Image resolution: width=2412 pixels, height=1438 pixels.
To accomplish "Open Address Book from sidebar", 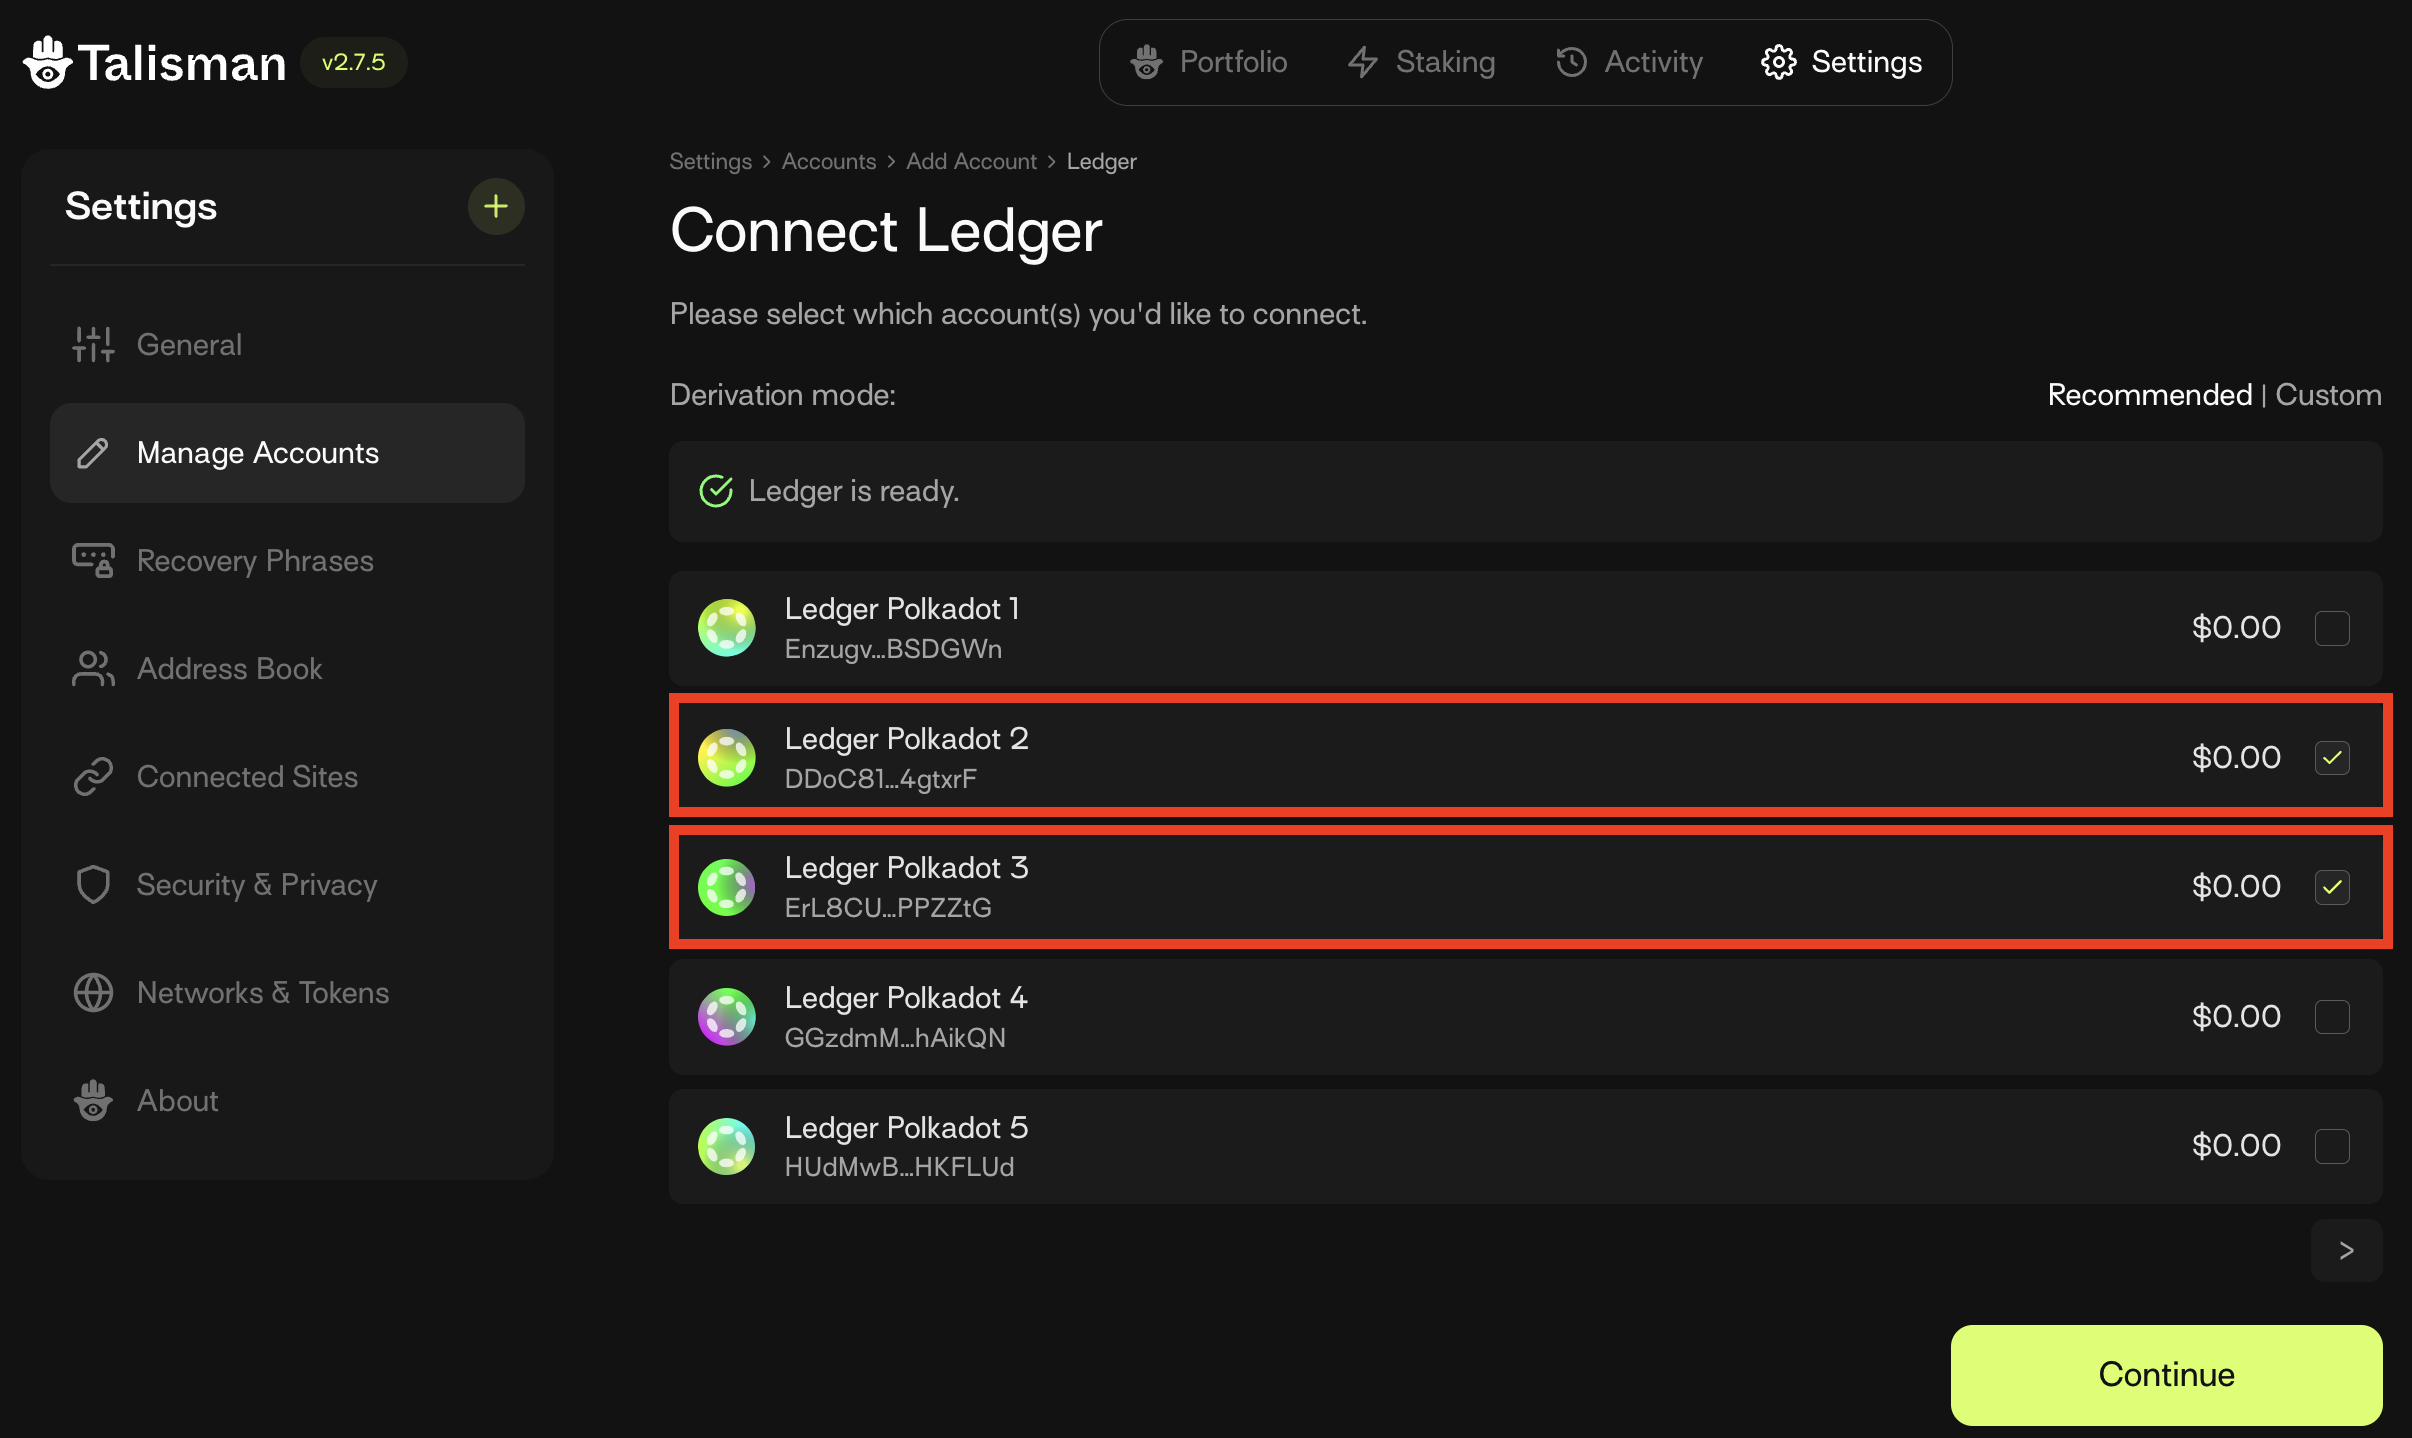I will coord(229,669).
